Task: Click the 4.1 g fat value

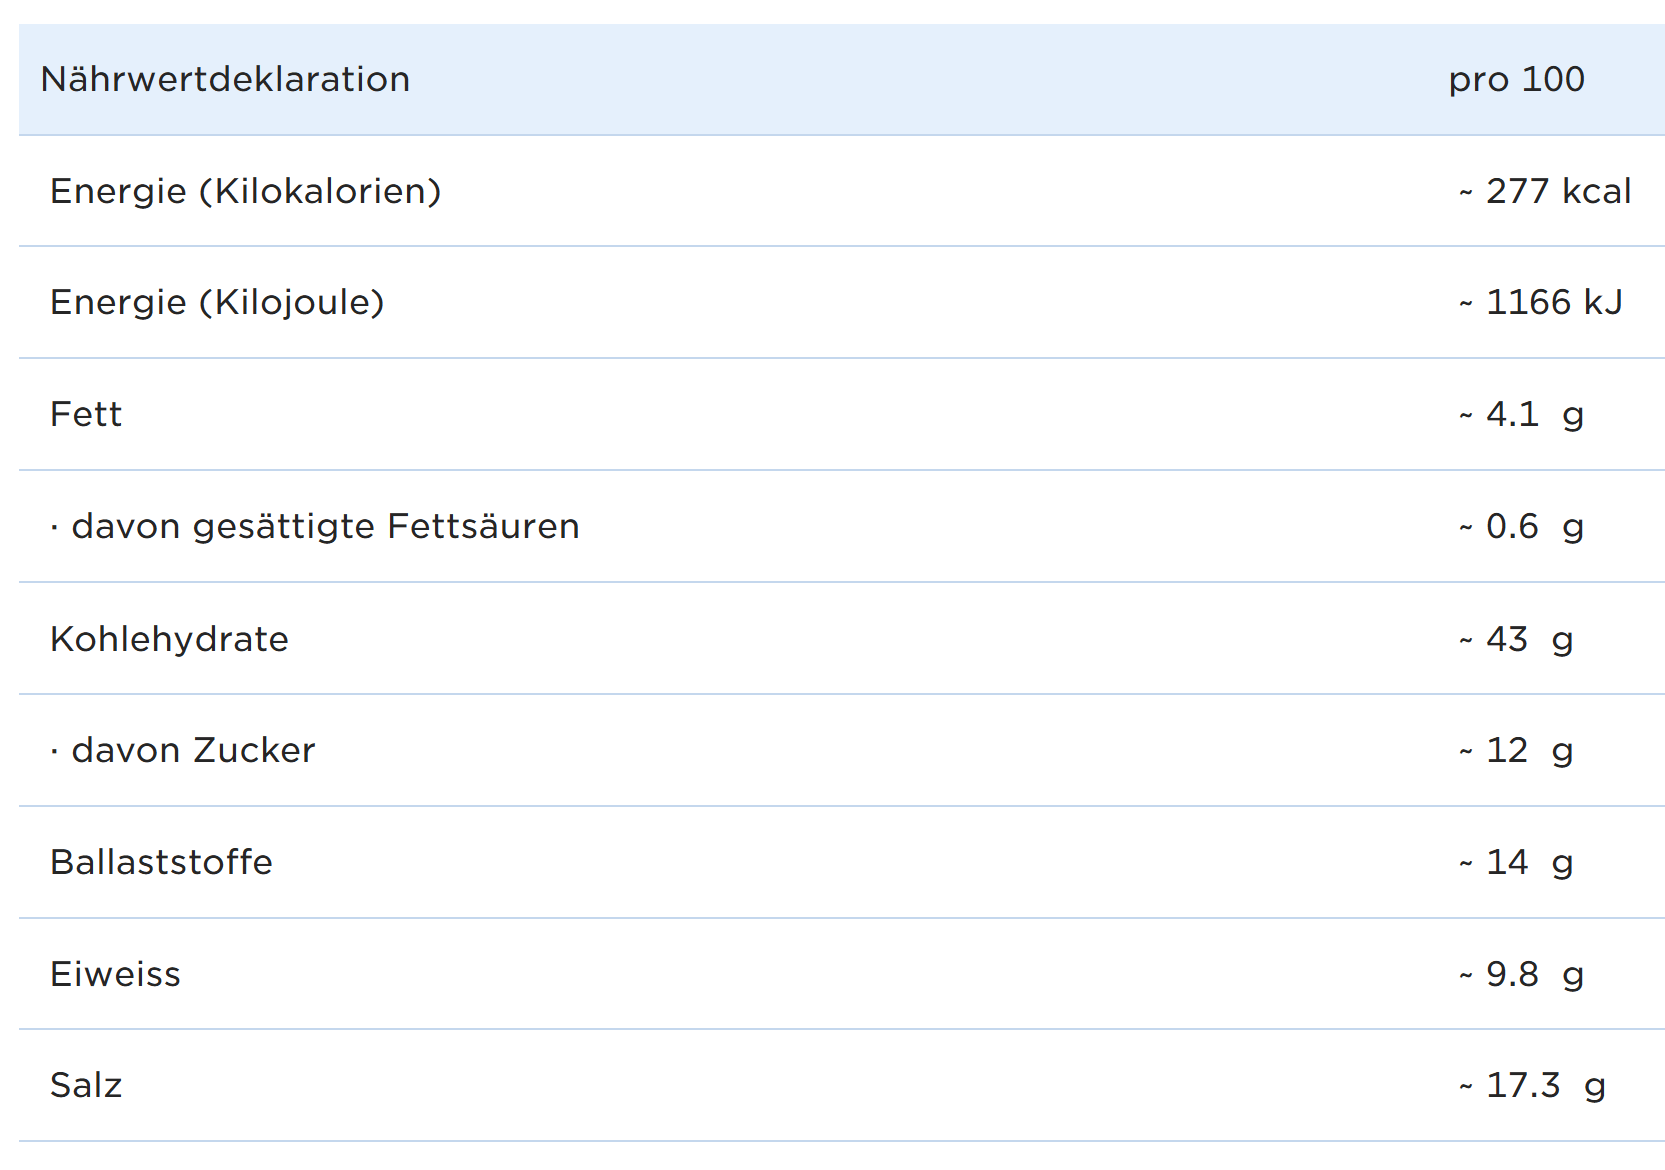Action: point(1522,414)
